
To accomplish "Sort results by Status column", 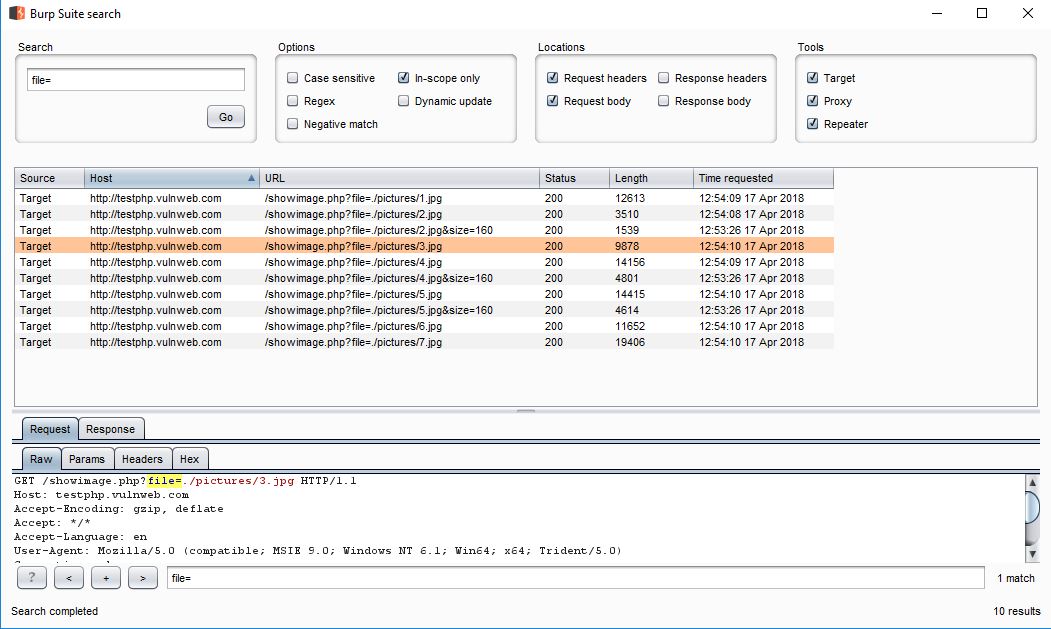I will pyautogui.click(x=574, y=178).
